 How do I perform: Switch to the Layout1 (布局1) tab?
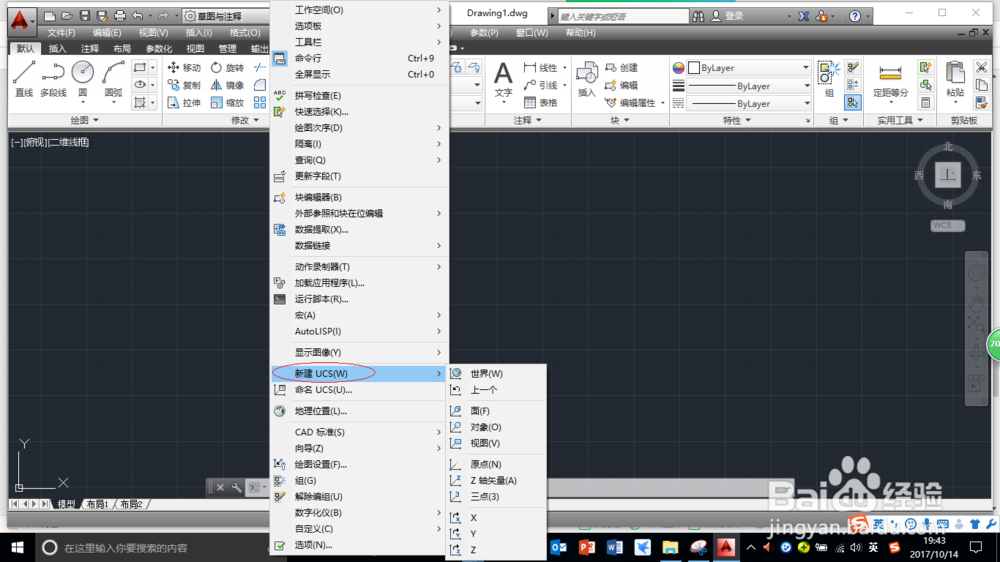[x=97, y=504]
